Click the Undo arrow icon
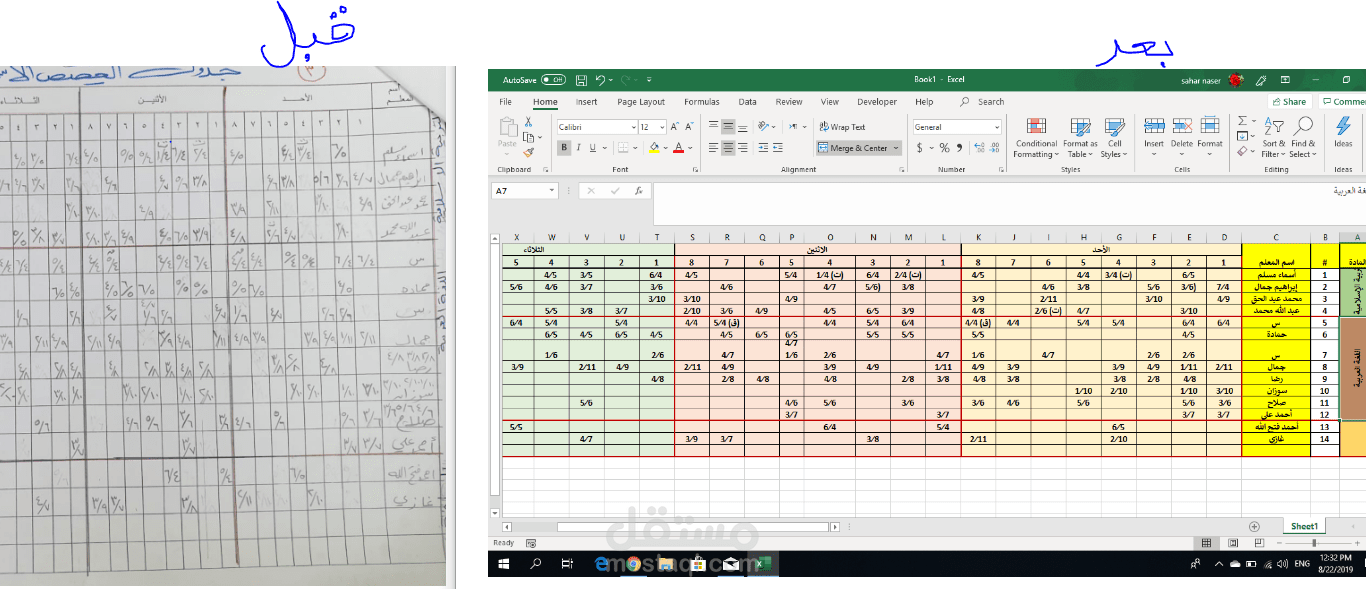 coord(600,80)
